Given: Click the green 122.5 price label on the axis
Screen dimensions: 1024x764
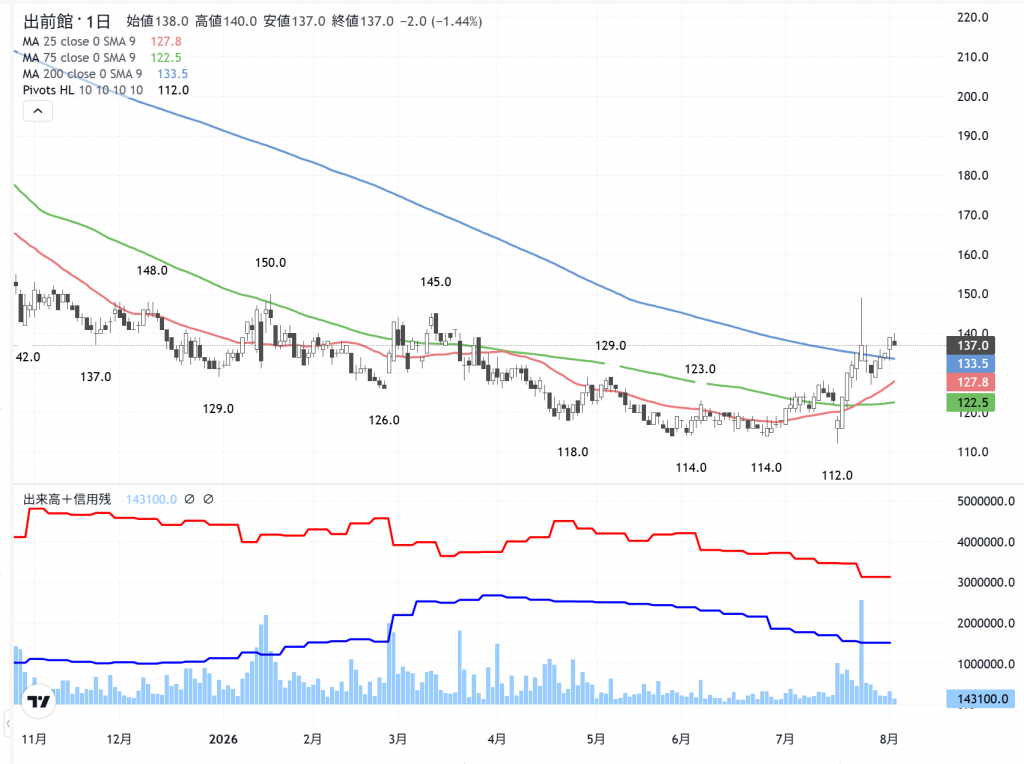Looking at the screenshot, I should (x=970, y=402).
